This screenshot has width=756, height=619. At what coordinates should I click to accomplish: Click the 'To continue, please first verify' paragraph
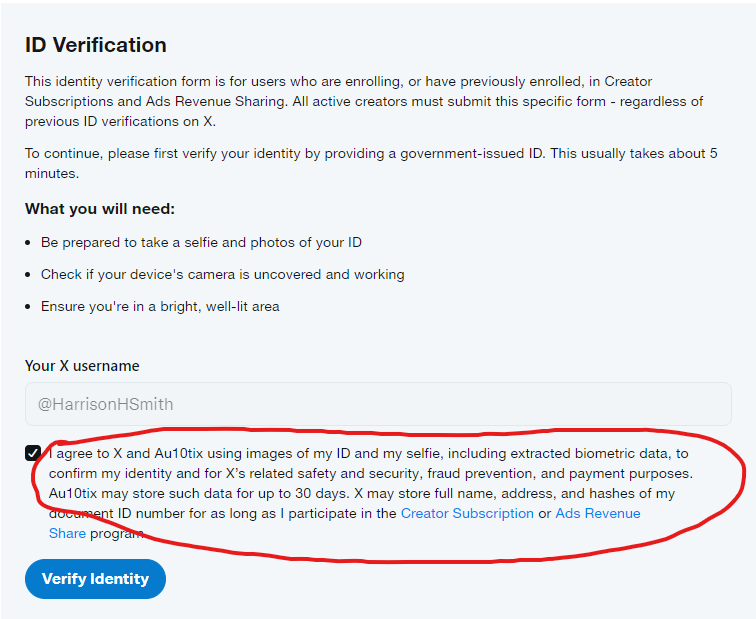[x=370, y=163]
